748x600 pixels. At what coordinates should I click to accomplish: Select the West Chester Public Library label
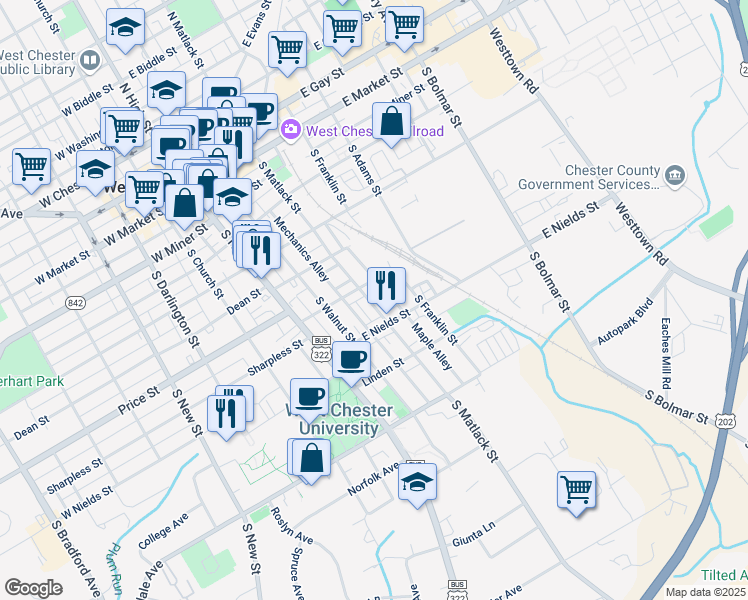point(36,62)
